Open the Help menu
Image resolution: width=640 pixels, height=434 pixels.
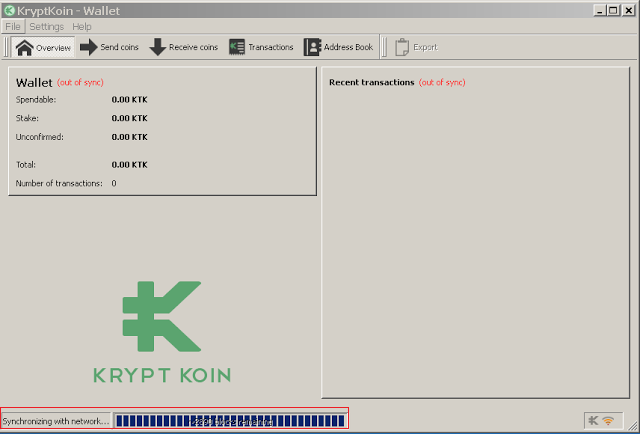[82, 27]
